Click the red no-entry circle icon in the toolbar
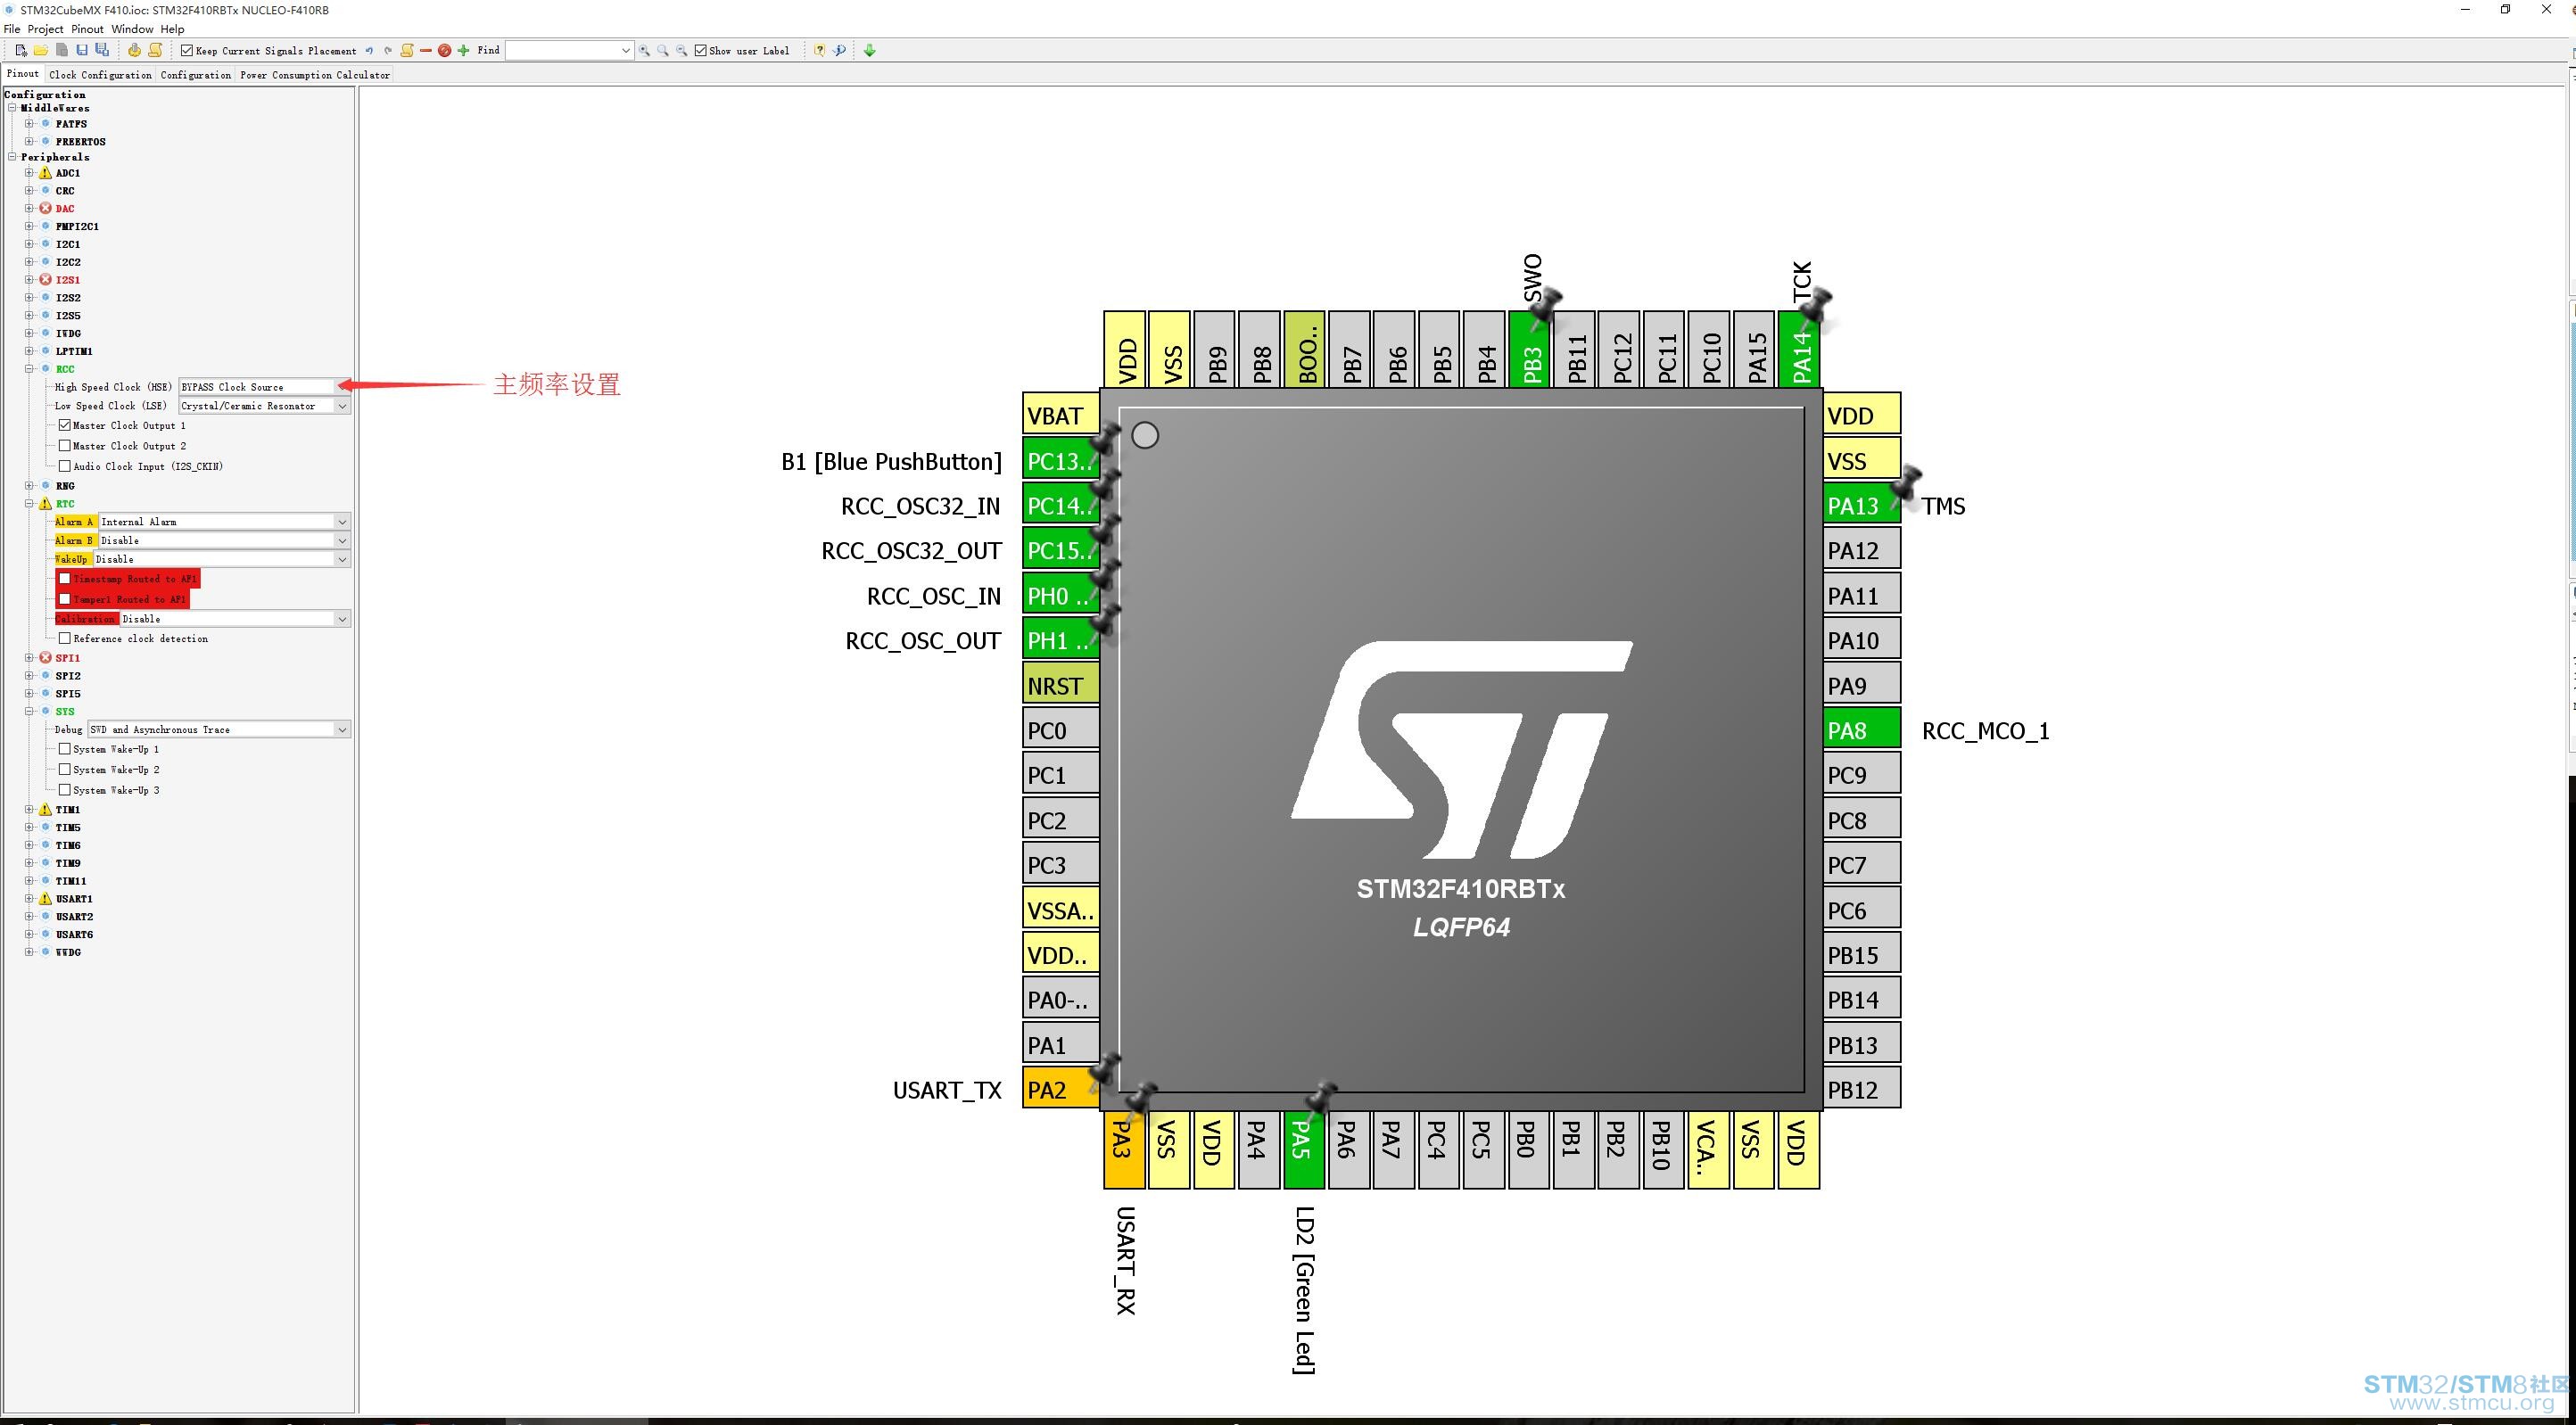 pos(444,50)
